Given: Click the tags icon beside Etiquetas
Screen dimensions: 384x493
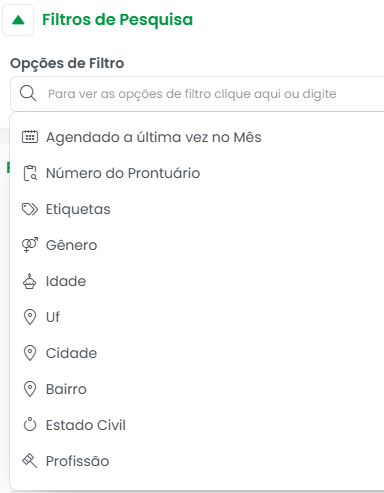Looking at the screenshot, I should click(30, 209).
